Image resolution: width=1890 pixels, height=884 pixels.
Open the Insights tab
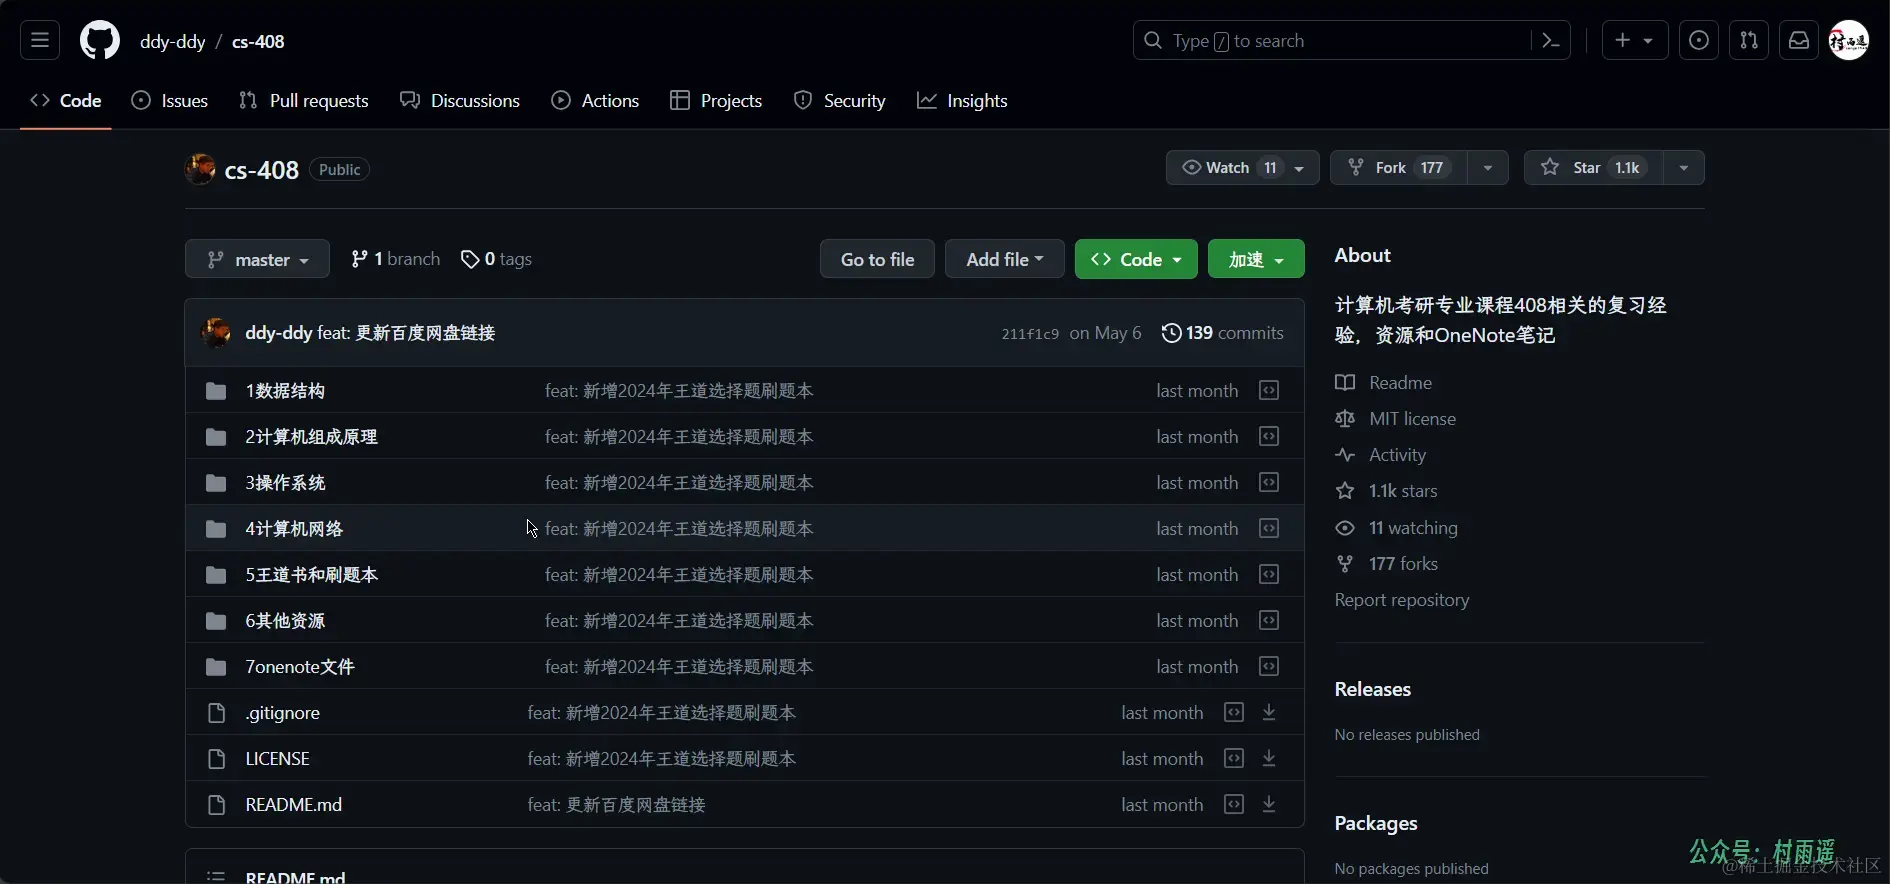962,101
